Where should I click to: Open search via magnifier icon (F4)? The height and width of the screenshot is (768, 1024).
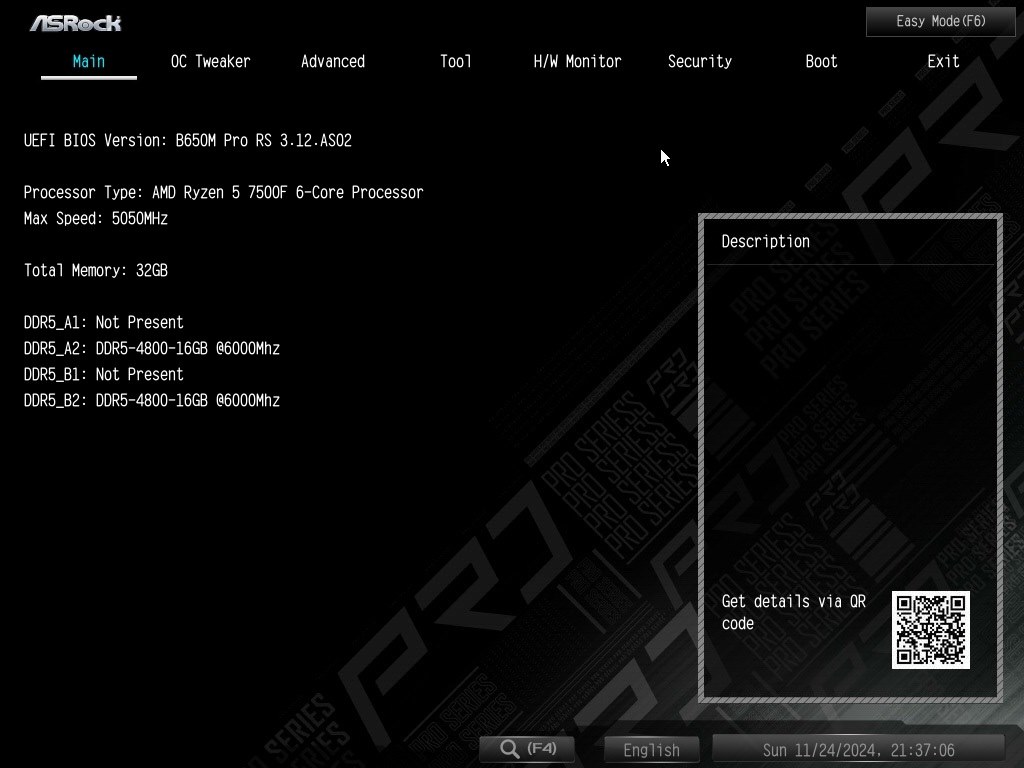[527, 748]
